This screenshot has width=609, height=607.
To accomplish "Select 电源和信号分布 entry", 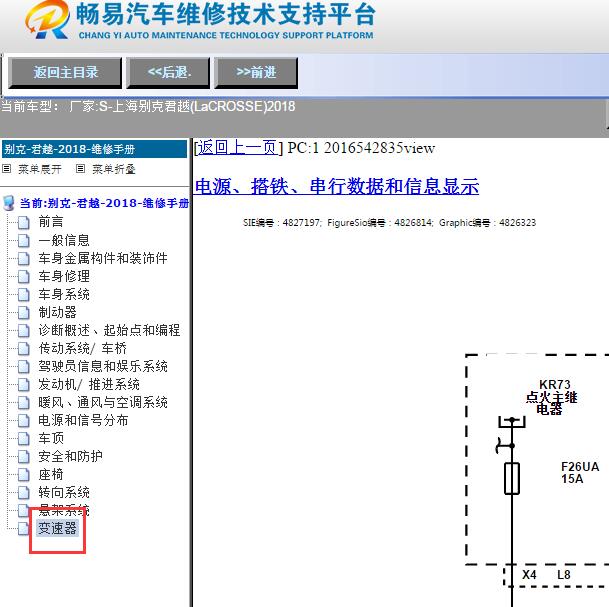I will point(83,421).
